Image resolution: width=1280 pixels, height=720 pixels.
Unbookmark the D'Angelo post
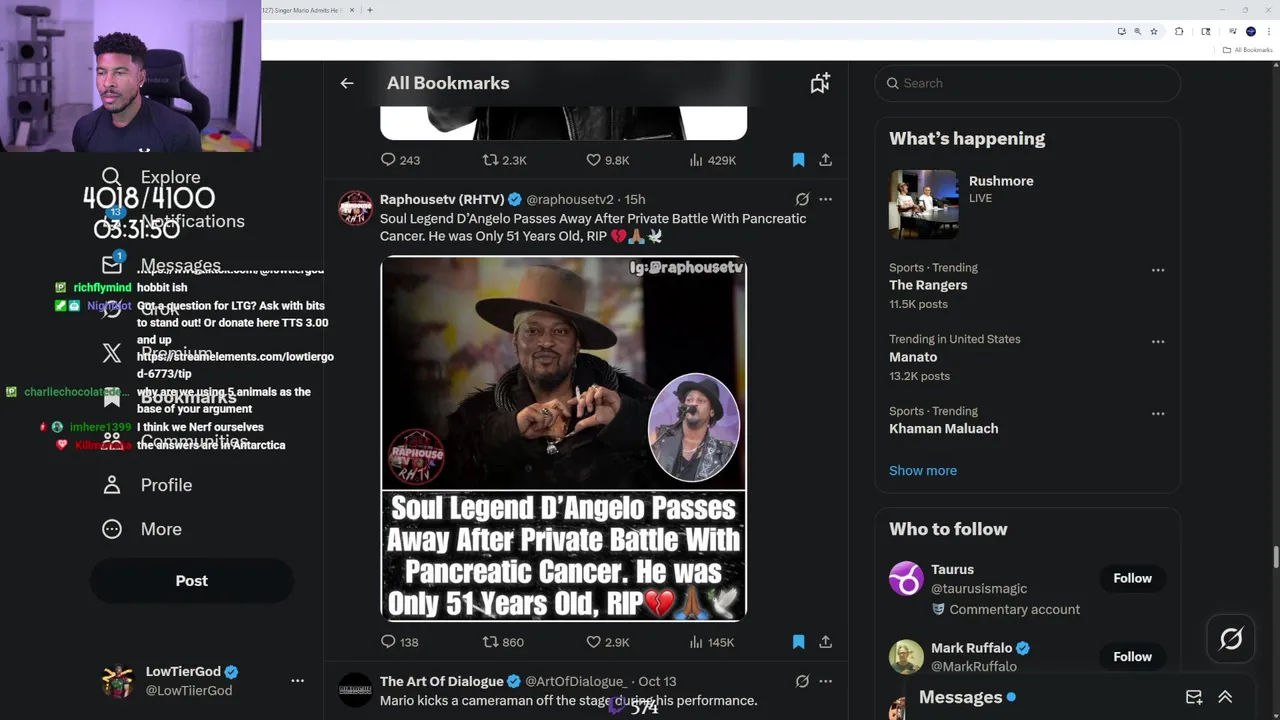click(x=798, y=642)
